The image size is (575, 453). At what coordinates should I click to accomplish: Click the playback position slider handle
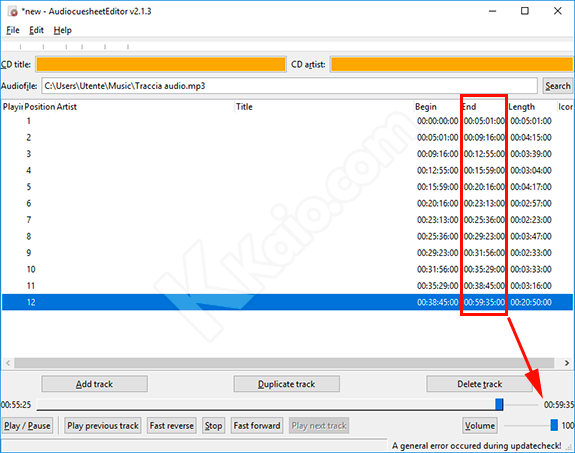click(499, 404)
